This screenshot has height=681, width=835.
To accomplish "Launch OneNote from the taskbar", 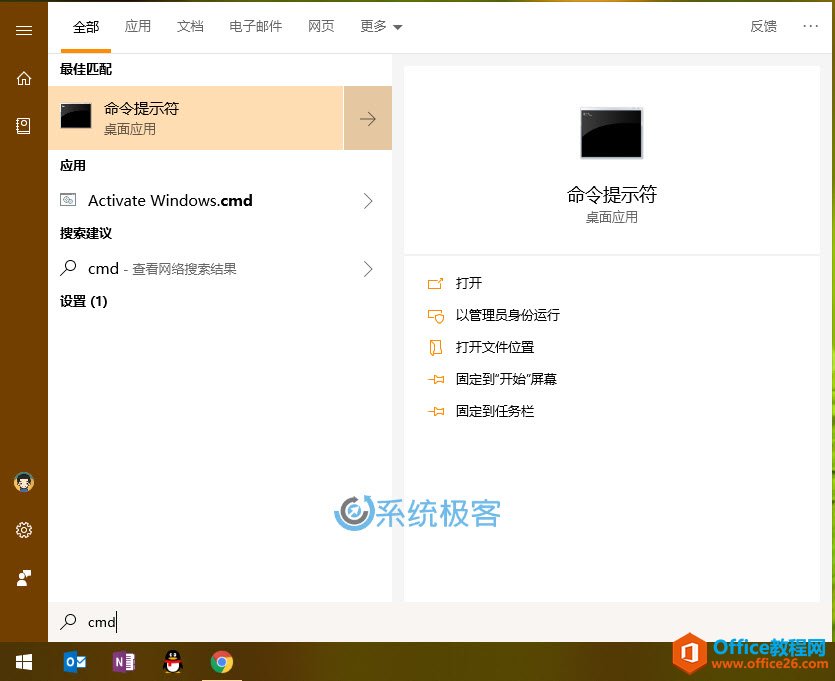I will [124, 662].
